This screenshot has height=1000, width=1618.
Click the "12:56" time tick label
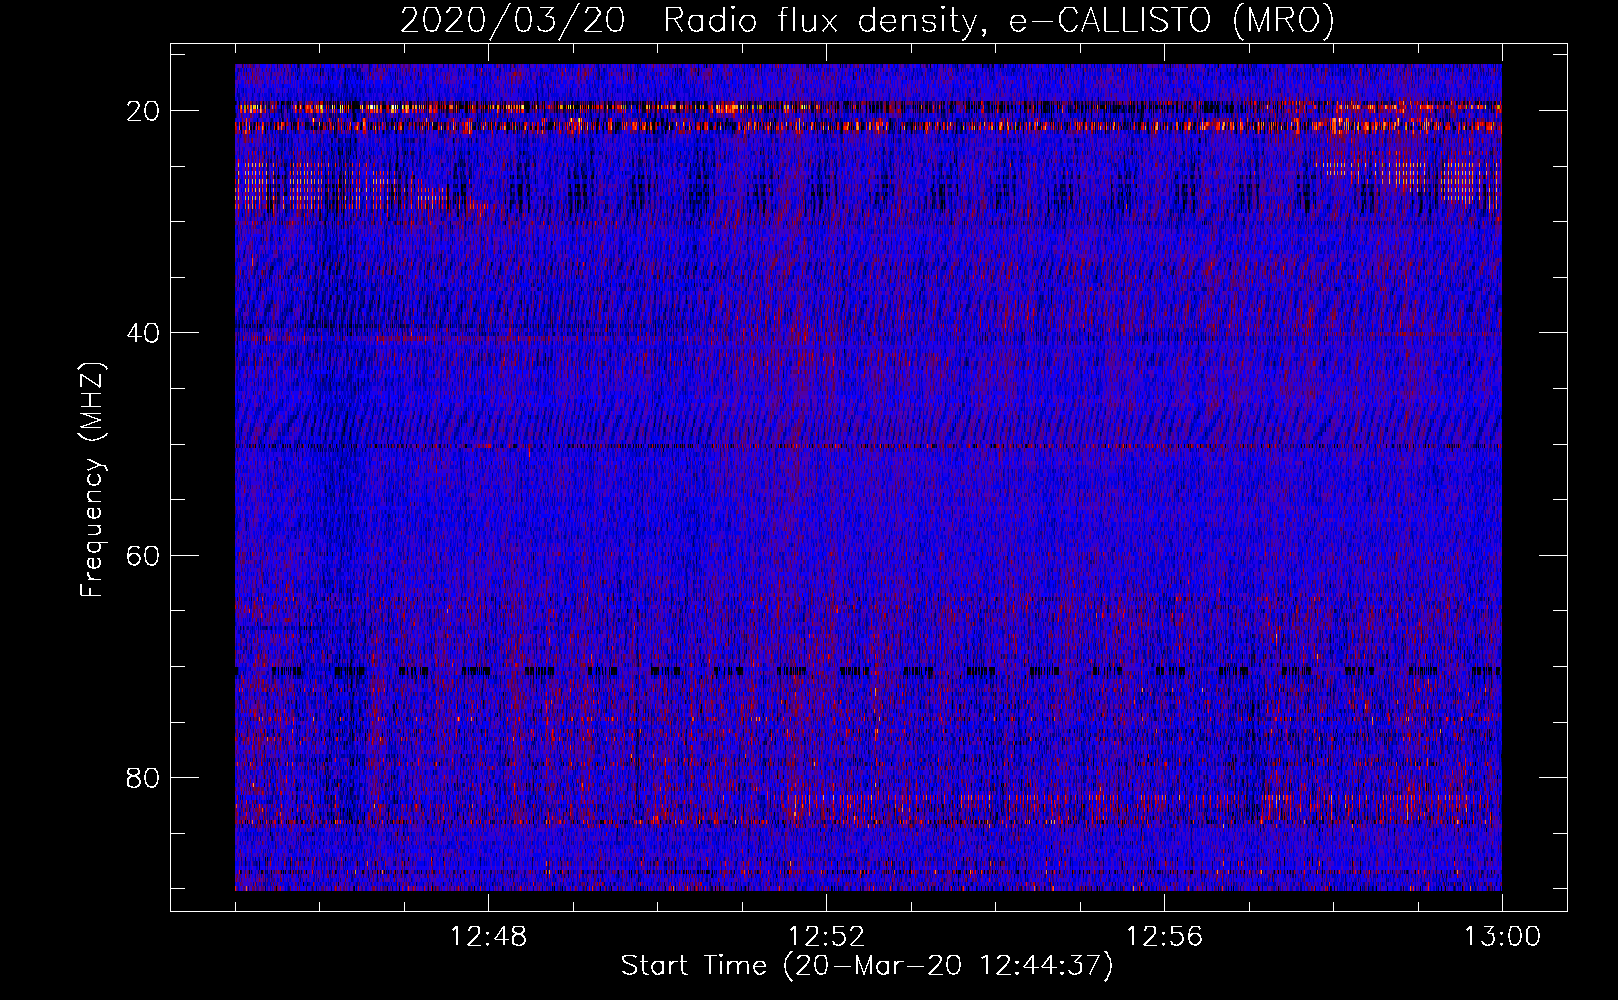(x=1164, y=937)
